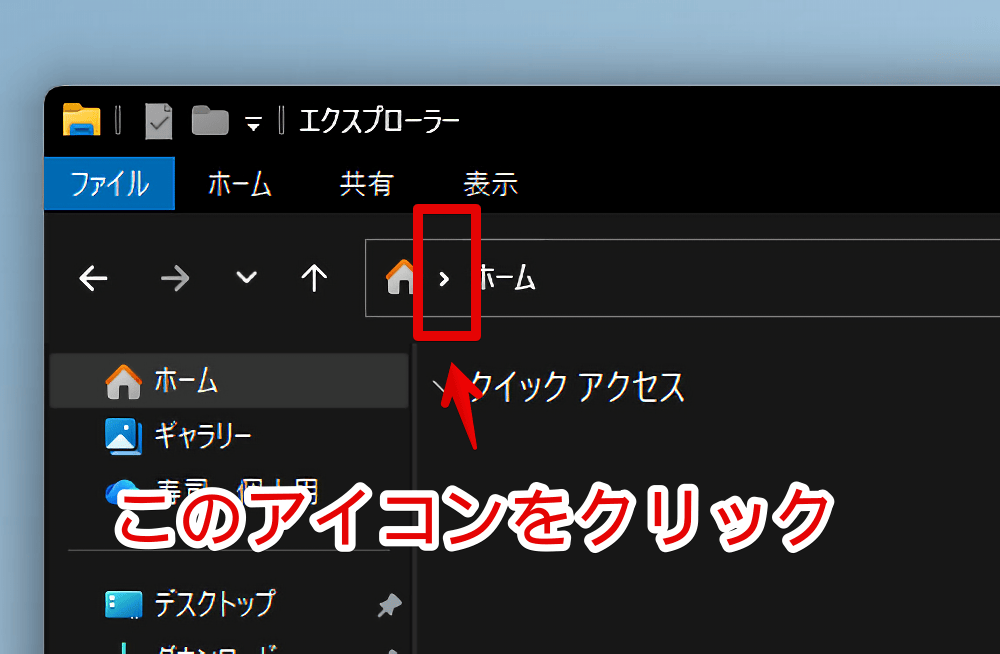The image size is (1000, 654).
Task: Click the highlighted address bar chevron
Action: tap(447, 279)
